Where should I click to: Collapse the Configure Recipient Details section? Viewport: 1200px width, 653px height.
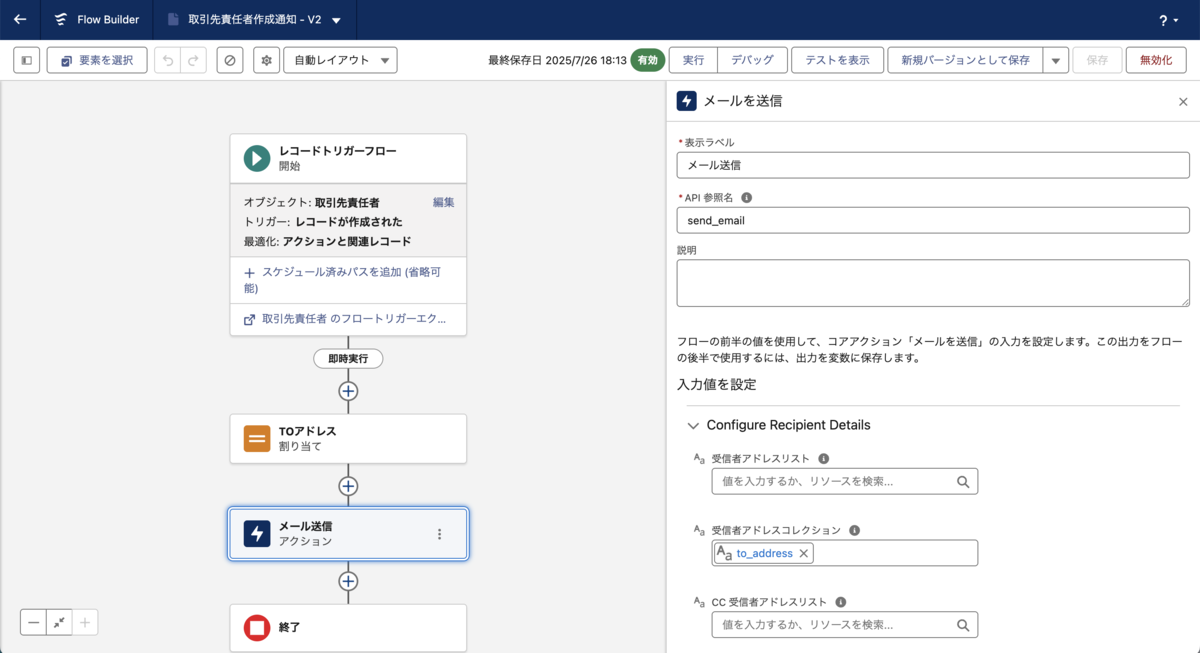(693, 425)
